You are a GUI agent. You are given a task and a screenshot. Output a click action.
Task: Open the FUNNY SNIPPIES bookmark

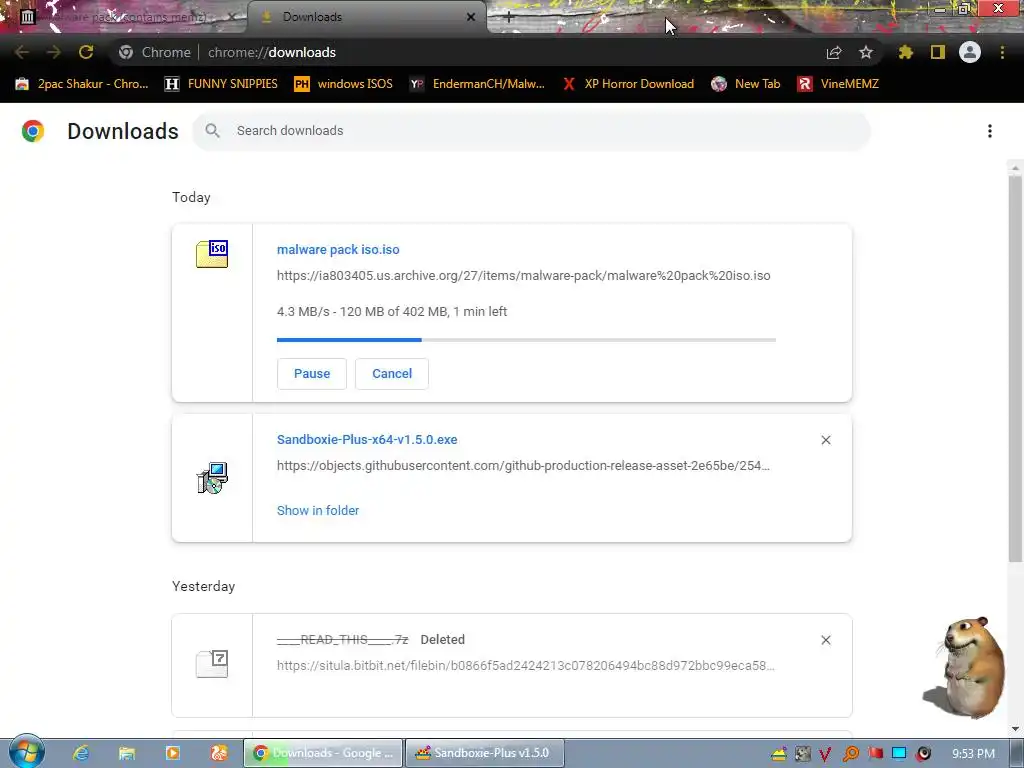221,84
